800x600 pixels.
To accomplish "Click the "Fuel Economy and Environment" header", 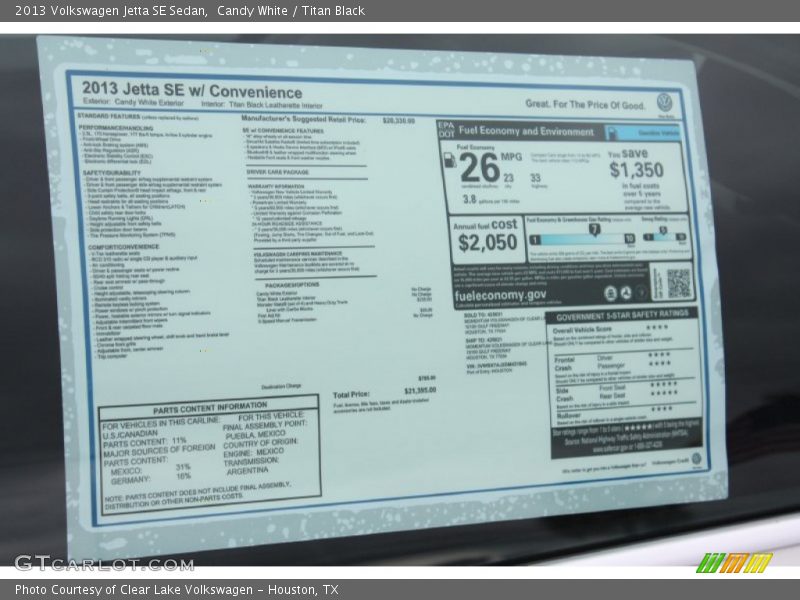I will tap(526, 131).
